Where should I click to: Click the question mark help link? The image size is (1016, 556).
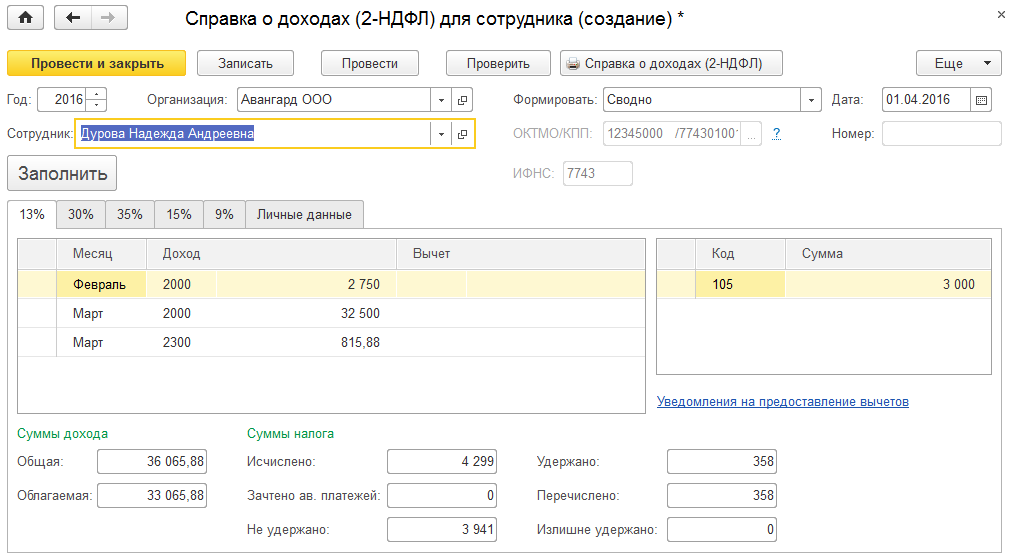coord(776,134)
